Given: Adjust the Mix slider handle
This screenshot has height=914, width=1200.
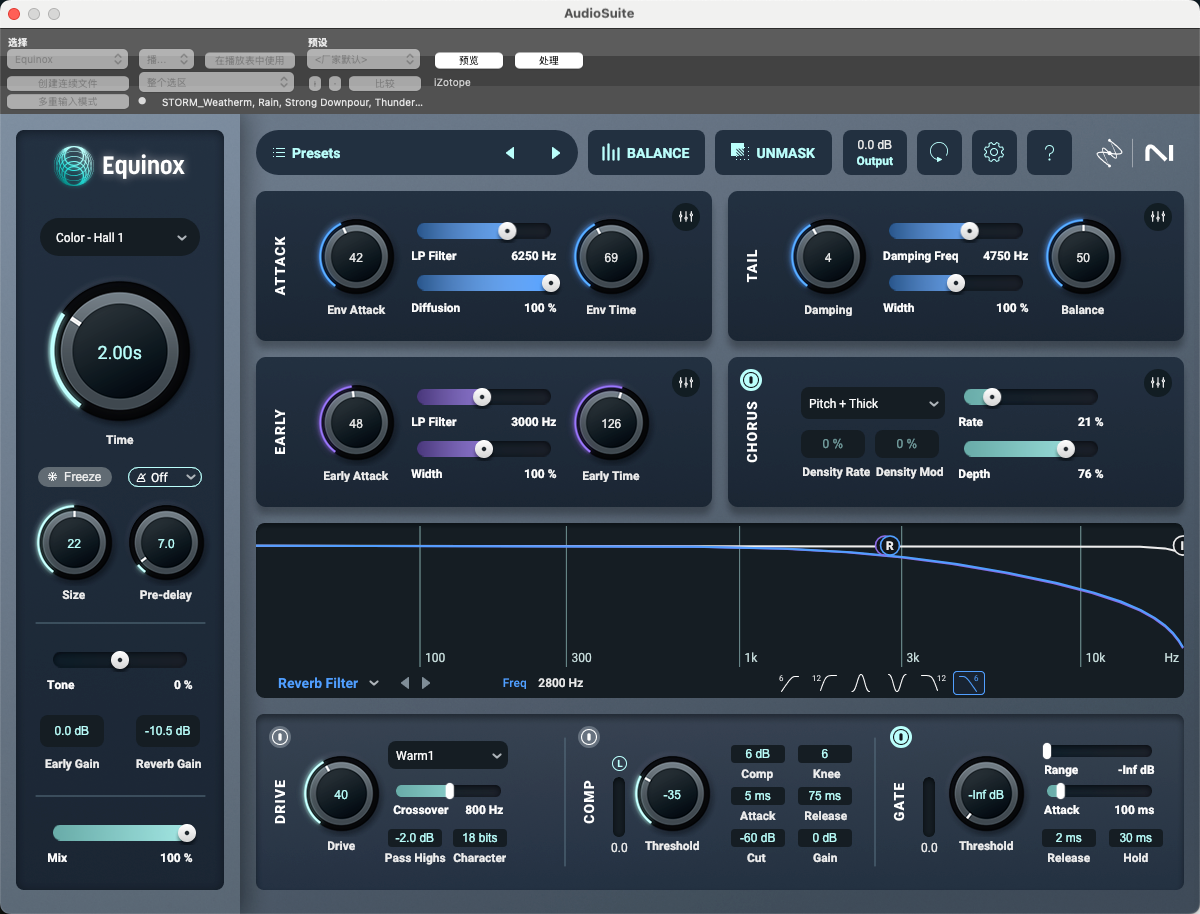Looking at the screenshot, I should [186, 833].
